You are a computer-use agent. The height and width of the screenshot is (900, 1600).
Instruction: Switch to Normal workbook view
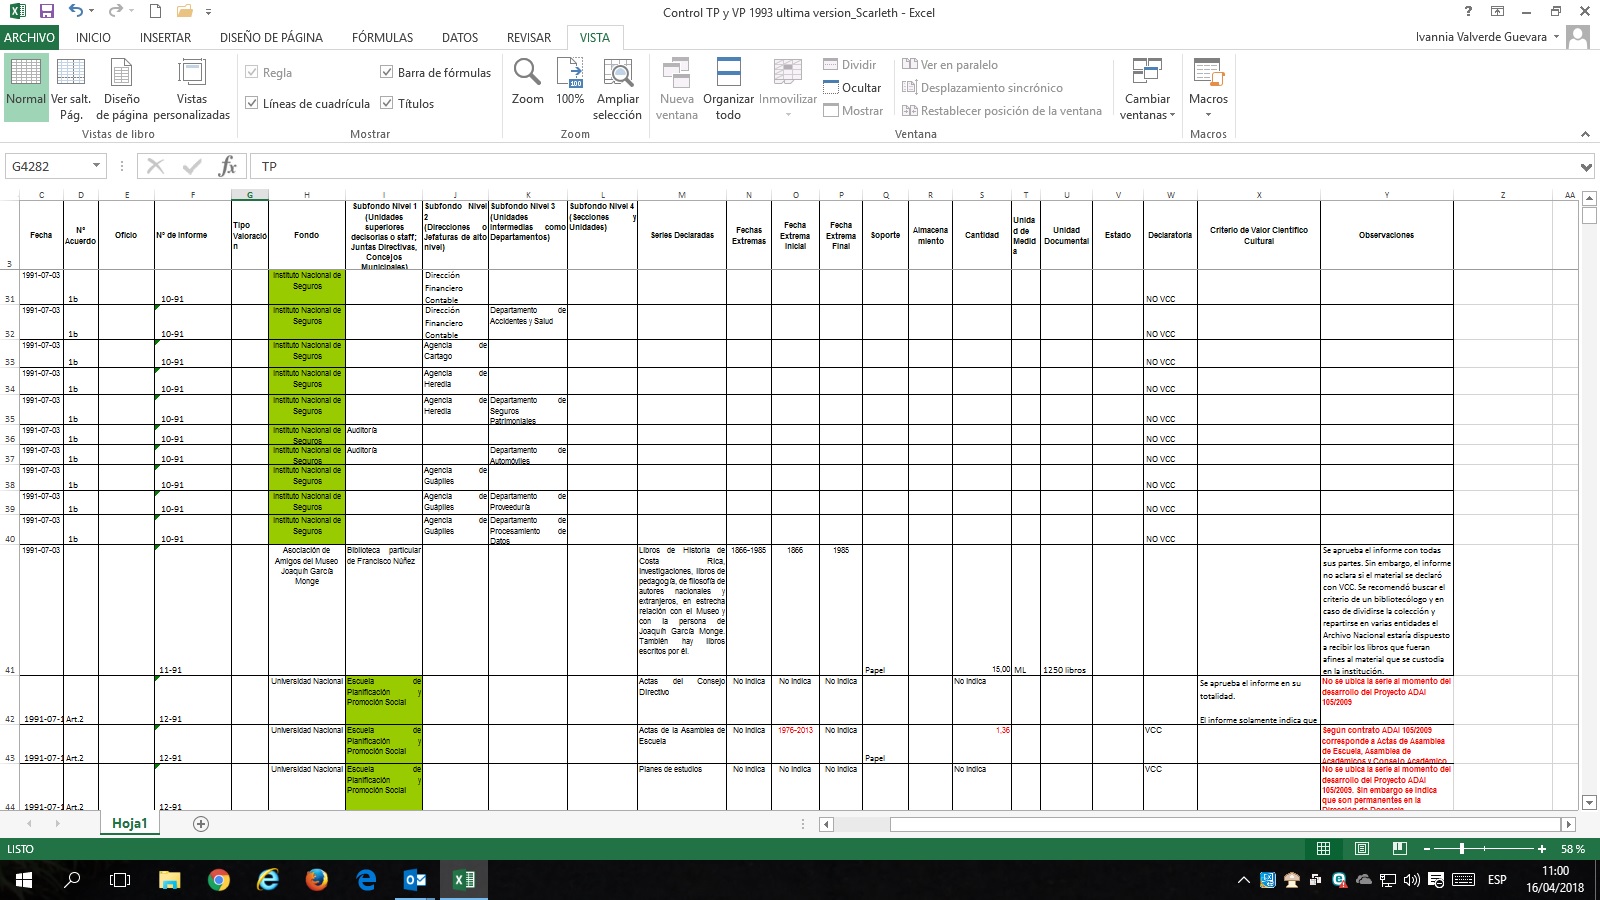26,88
